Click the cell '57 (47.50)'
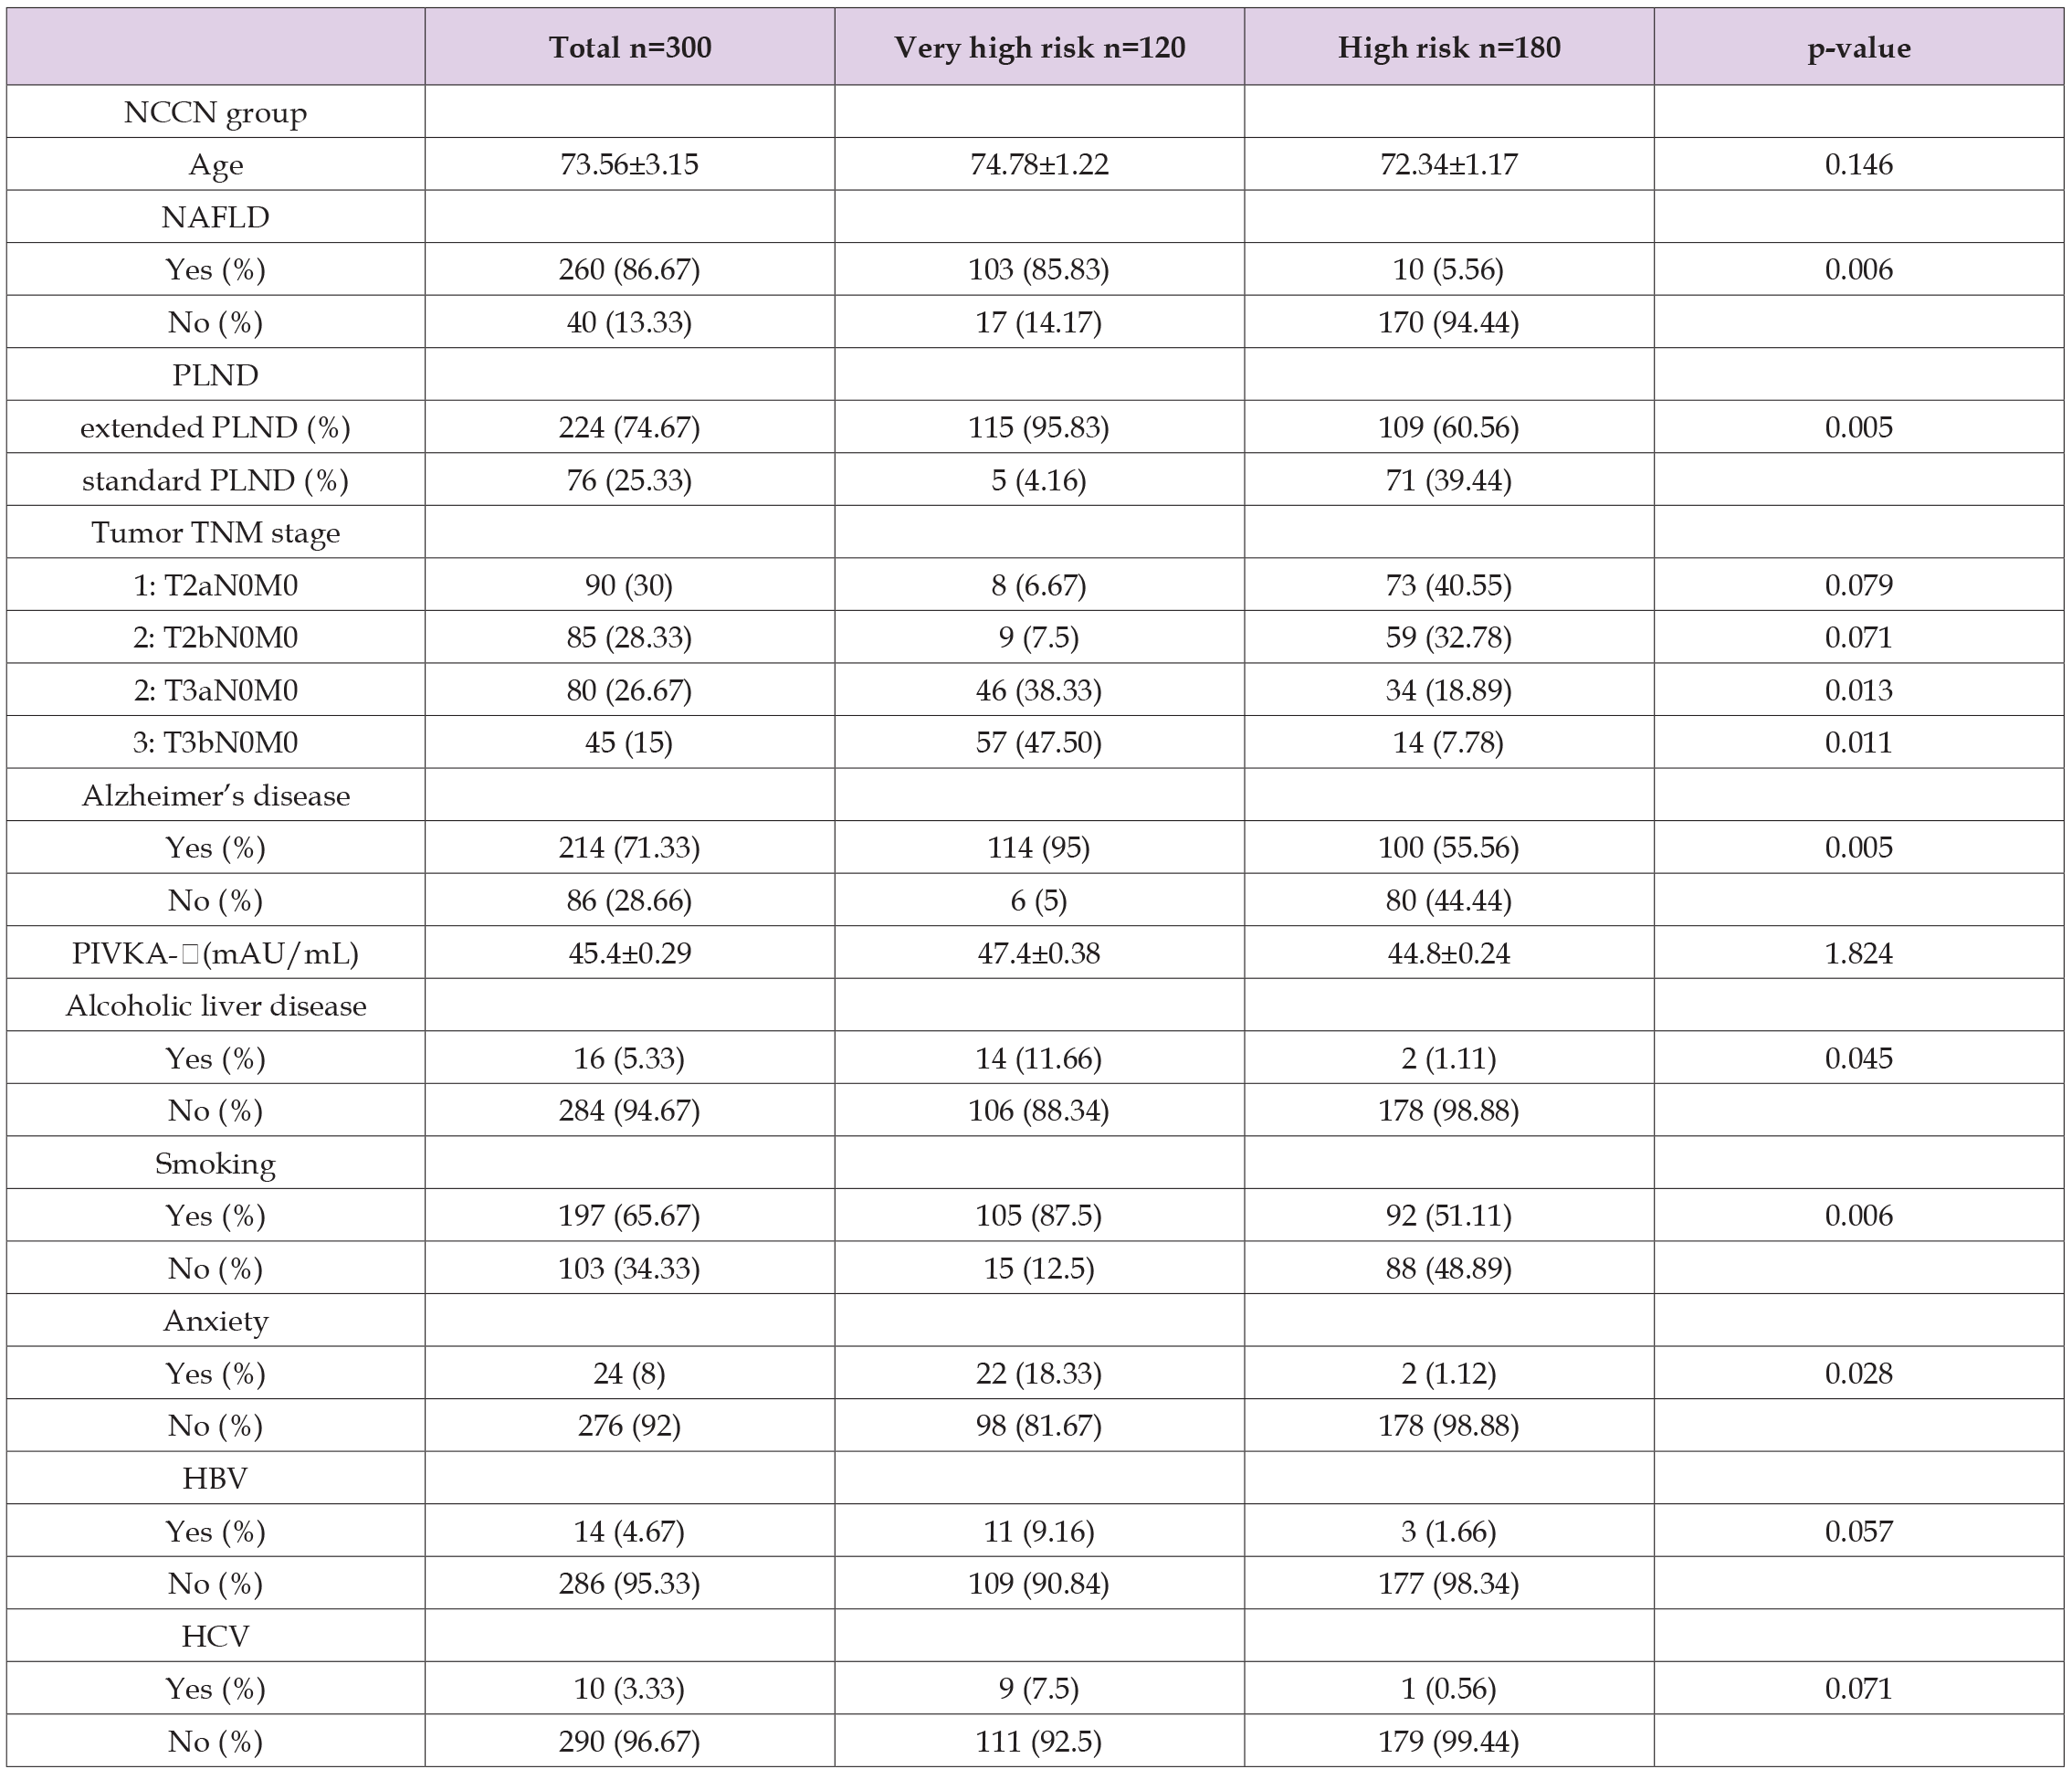The width and height of the screenshot is (2072, 1769). pyautogui.click(x=1039, y=742)
